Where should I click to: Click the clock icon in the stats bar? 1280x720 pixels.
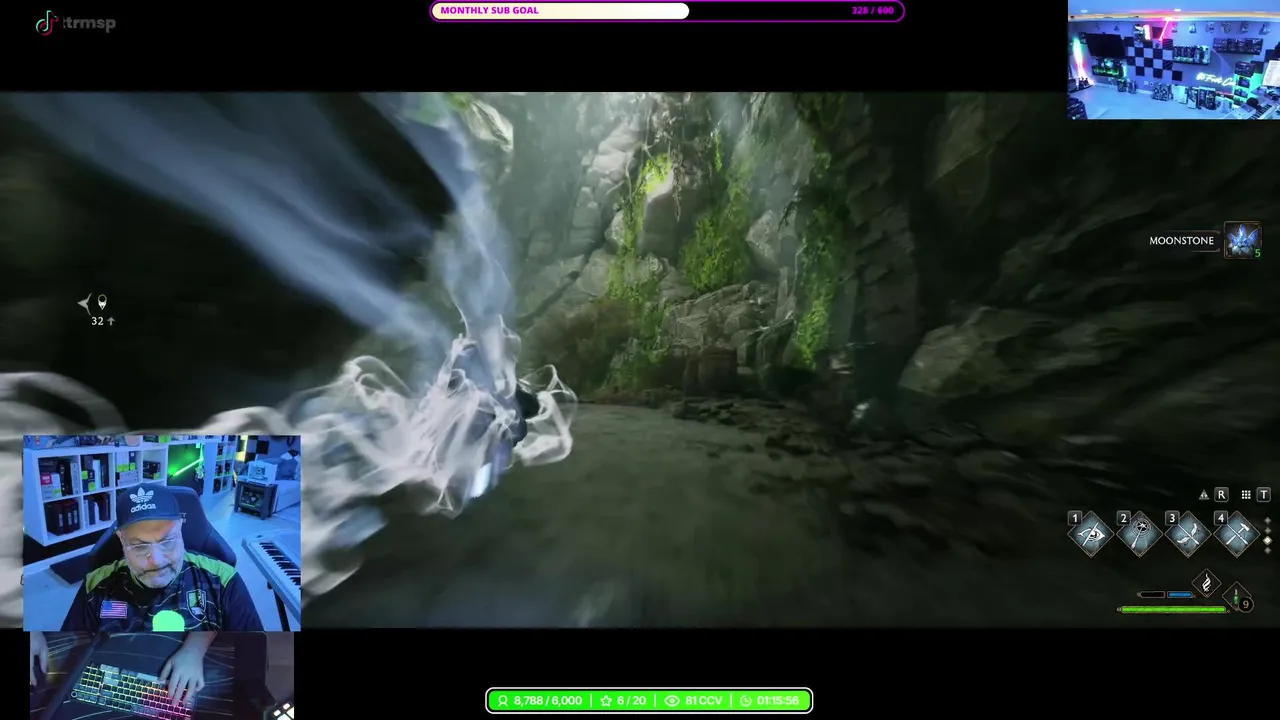click(748, 701)
